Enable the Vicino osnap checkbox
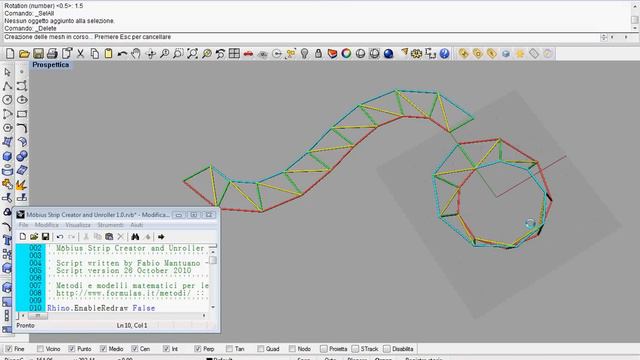The image size is (640, 360). tap(40, 349)
